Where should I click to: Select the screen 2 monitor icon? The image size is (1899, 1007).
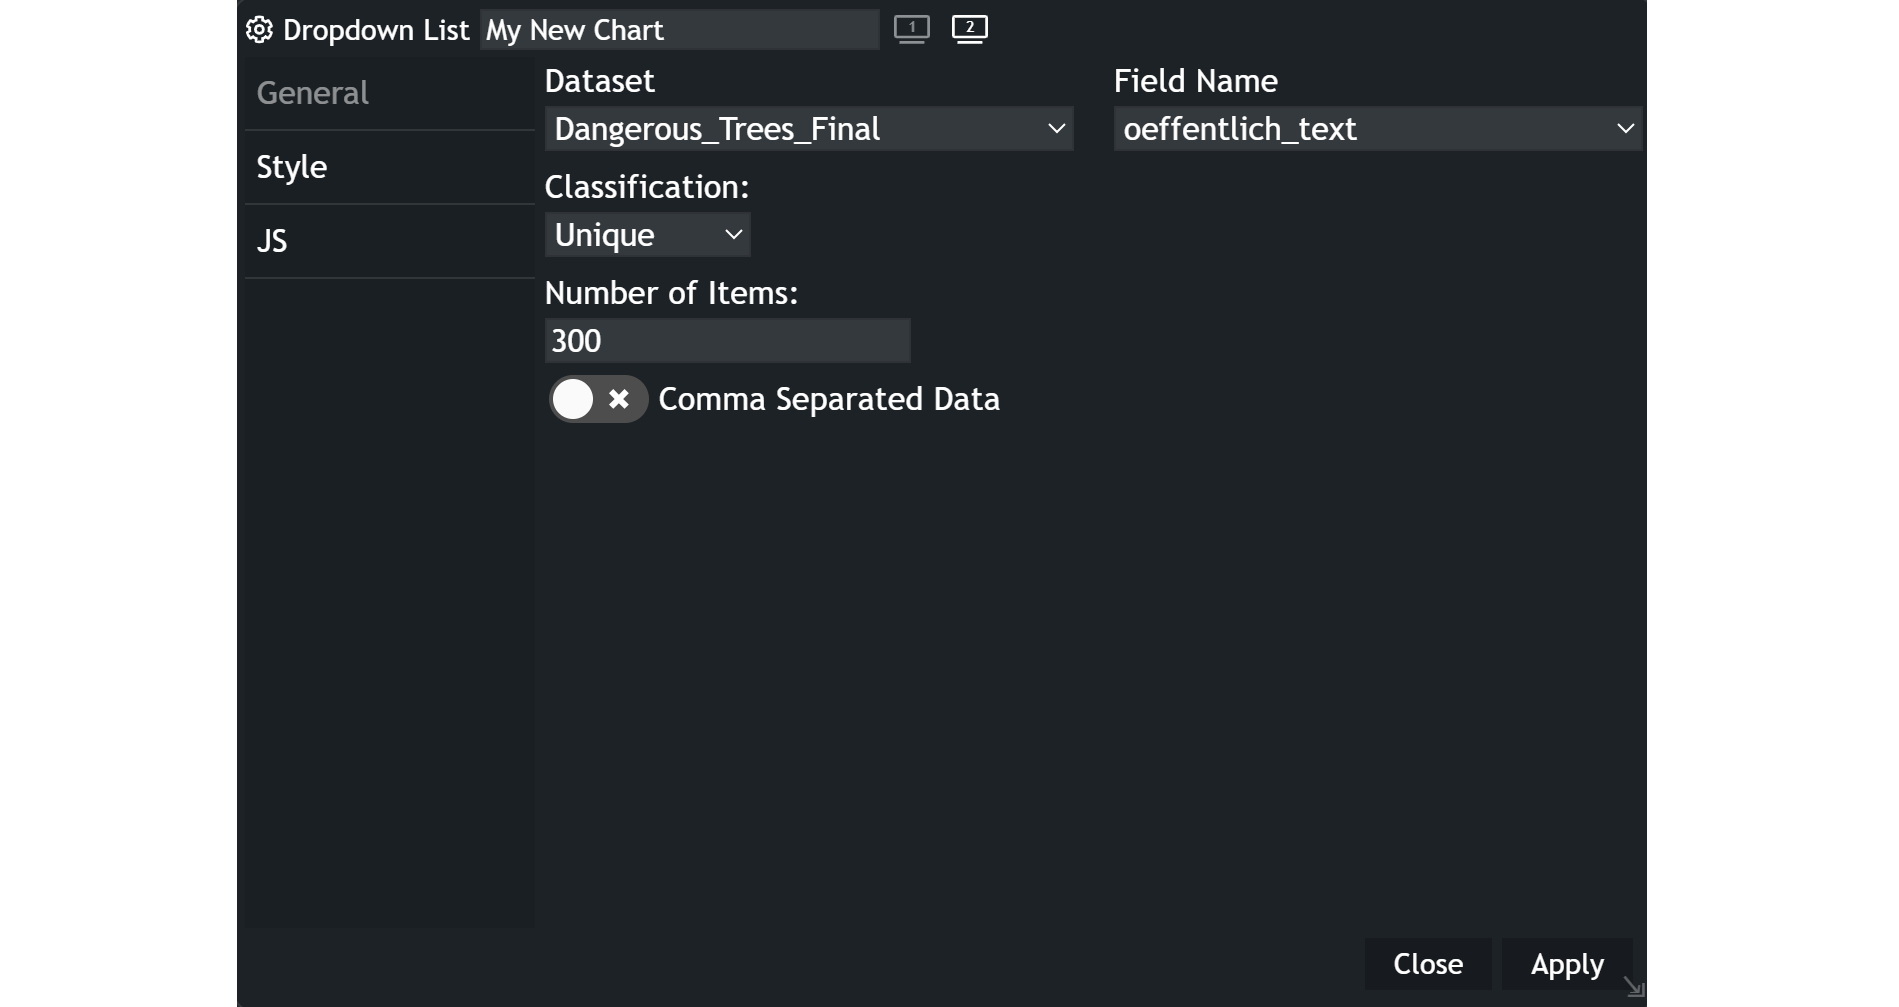tap(969, 29)
